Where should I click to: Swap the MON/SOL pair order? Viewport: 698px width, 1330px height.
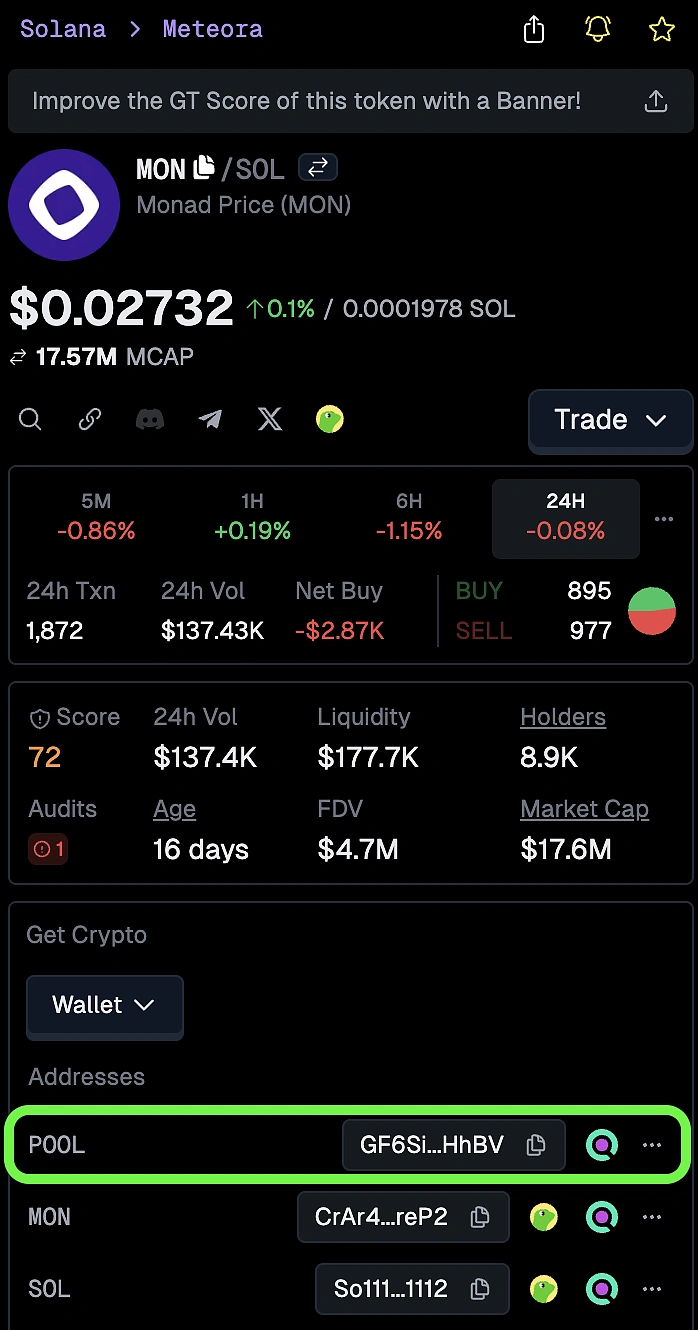(x=318, y=168)
